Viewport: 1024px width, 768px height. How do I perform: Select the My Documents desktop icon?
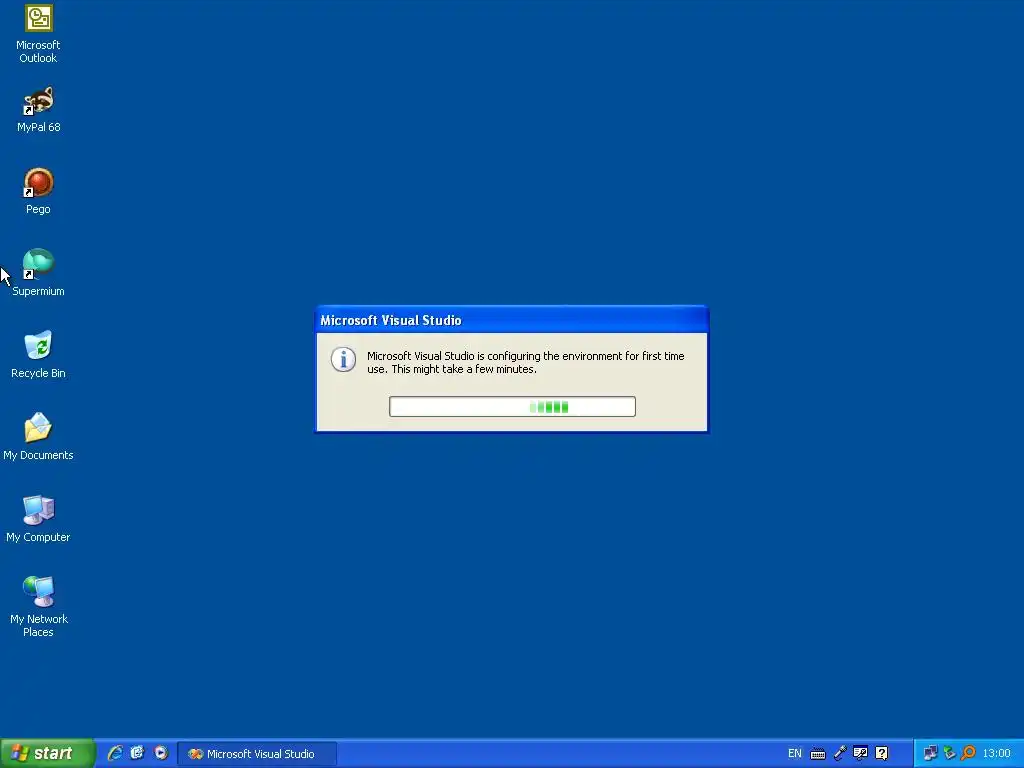tap(38, 436)
